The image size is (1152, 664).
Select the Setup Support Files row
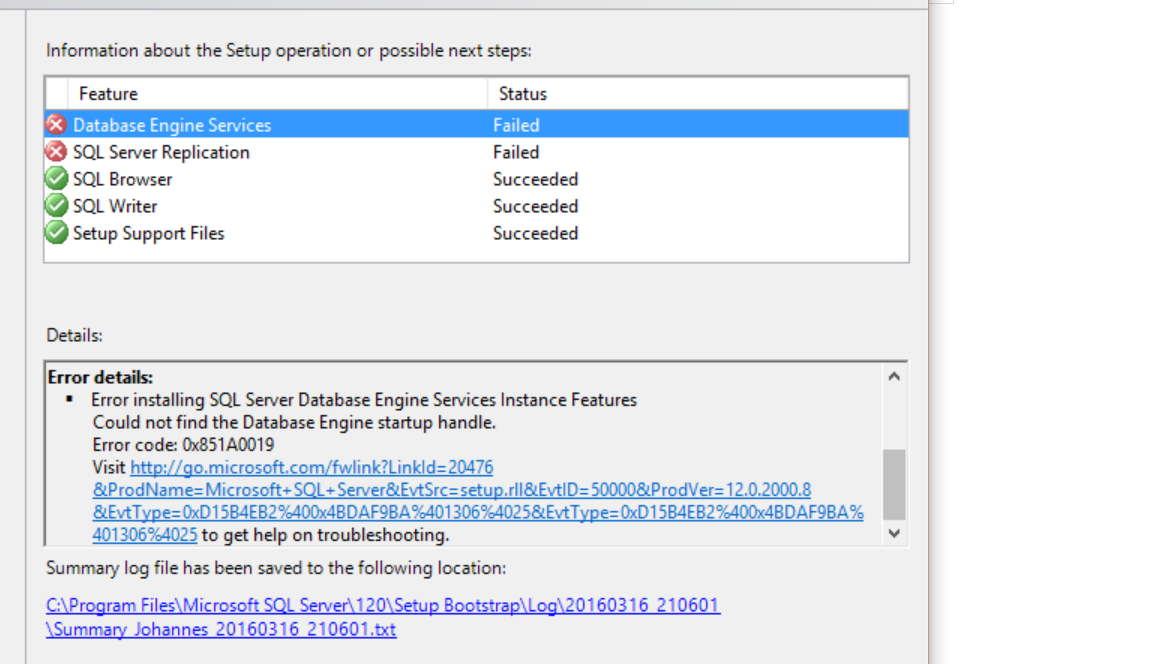477,234
